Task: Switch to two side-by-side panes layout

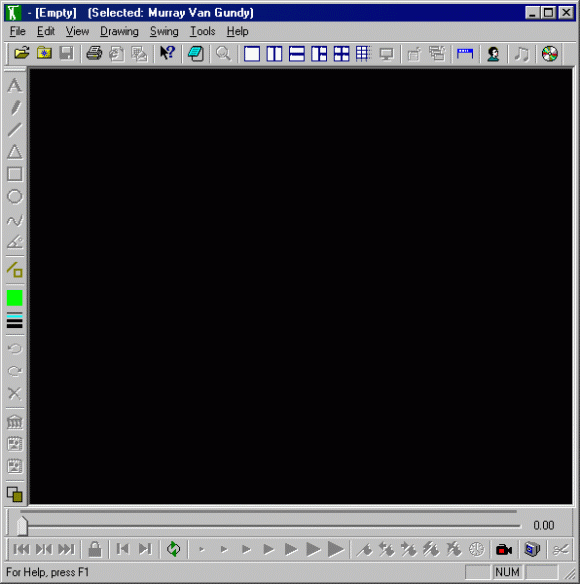Action: tap(274, 54)
